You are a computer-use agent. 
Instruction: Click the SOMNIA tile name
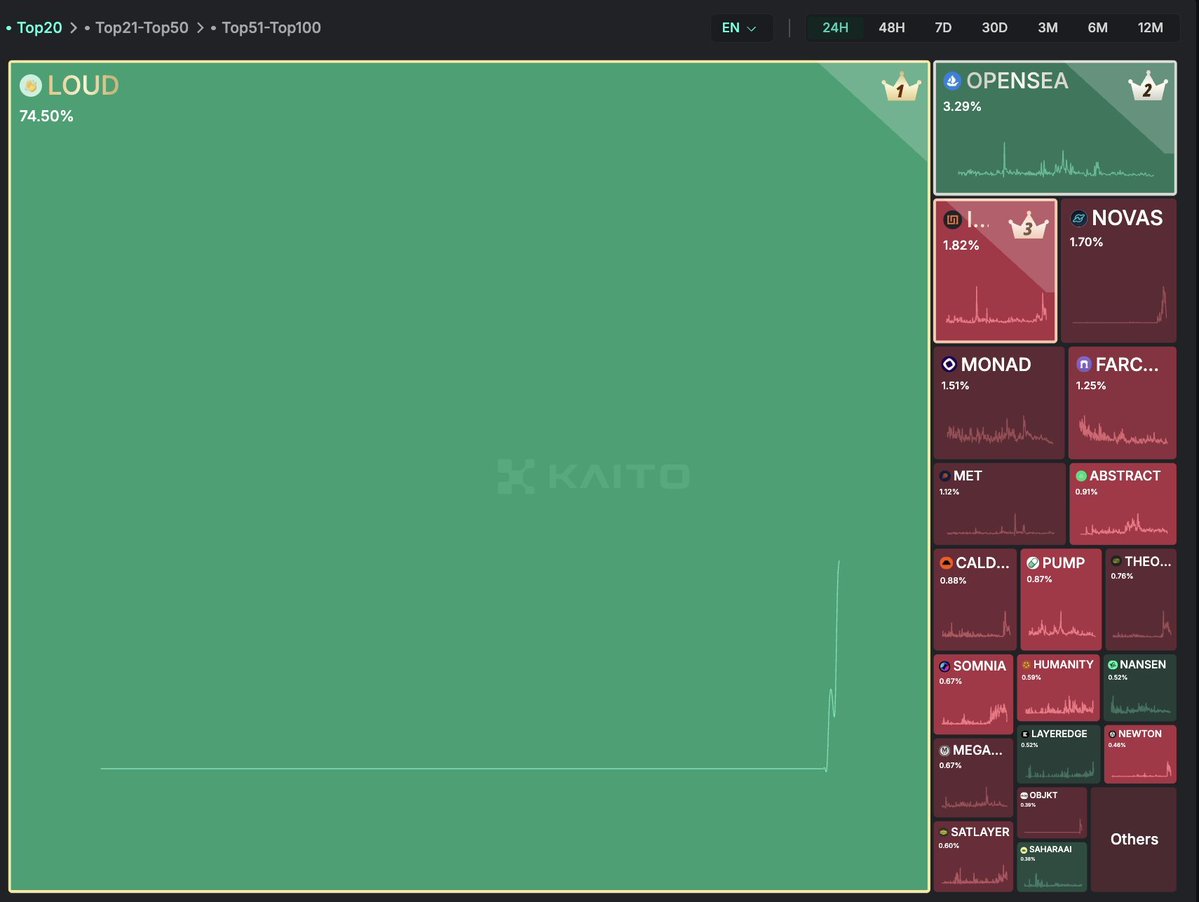point(979,666)
